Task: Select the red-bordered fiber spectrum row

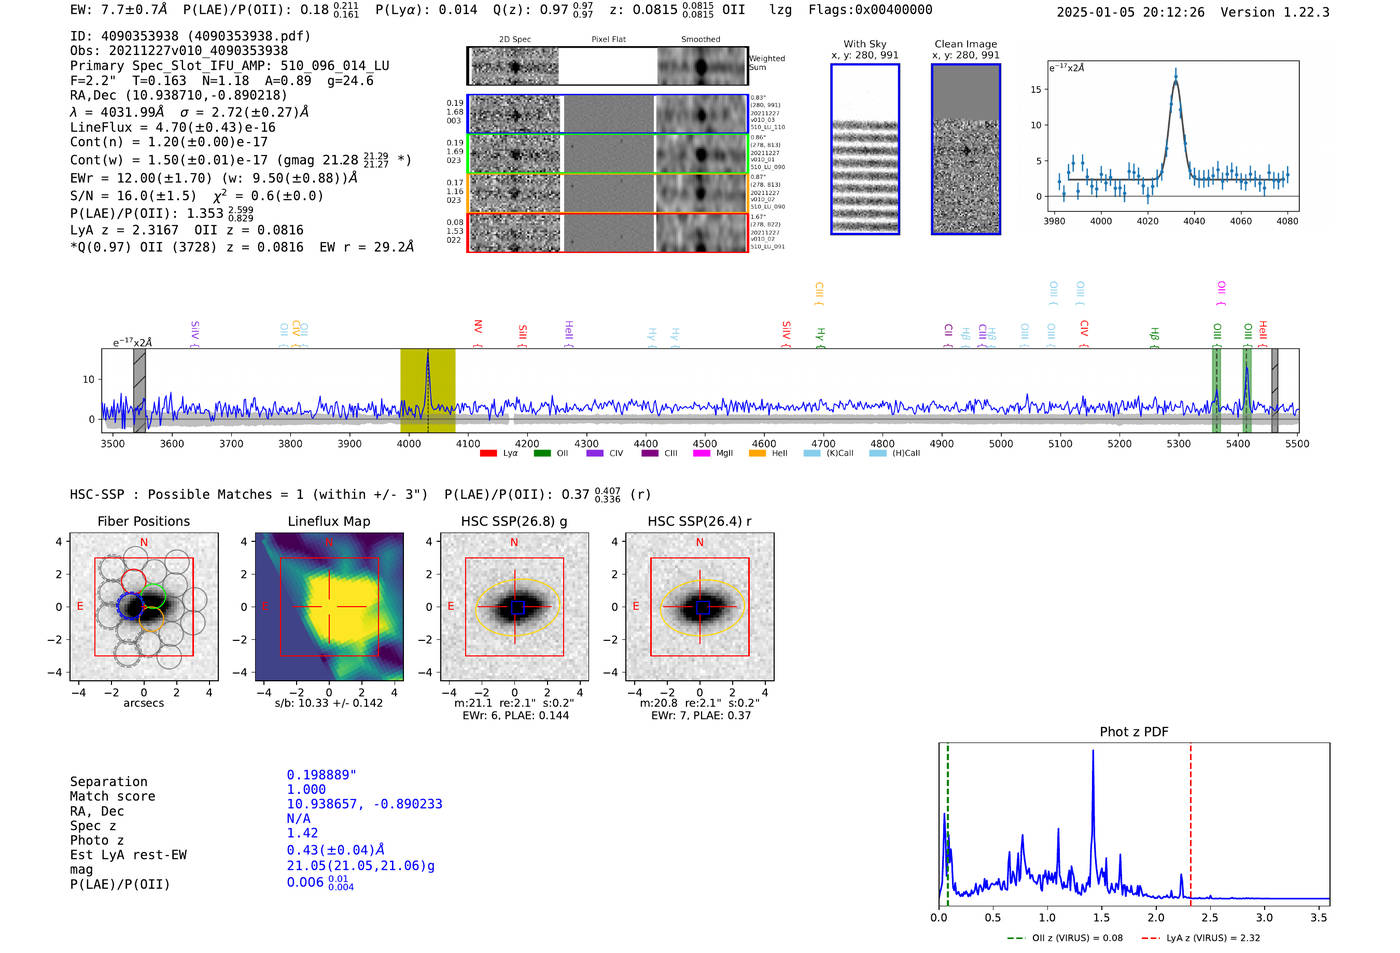Action: click(x=607, y=233)
